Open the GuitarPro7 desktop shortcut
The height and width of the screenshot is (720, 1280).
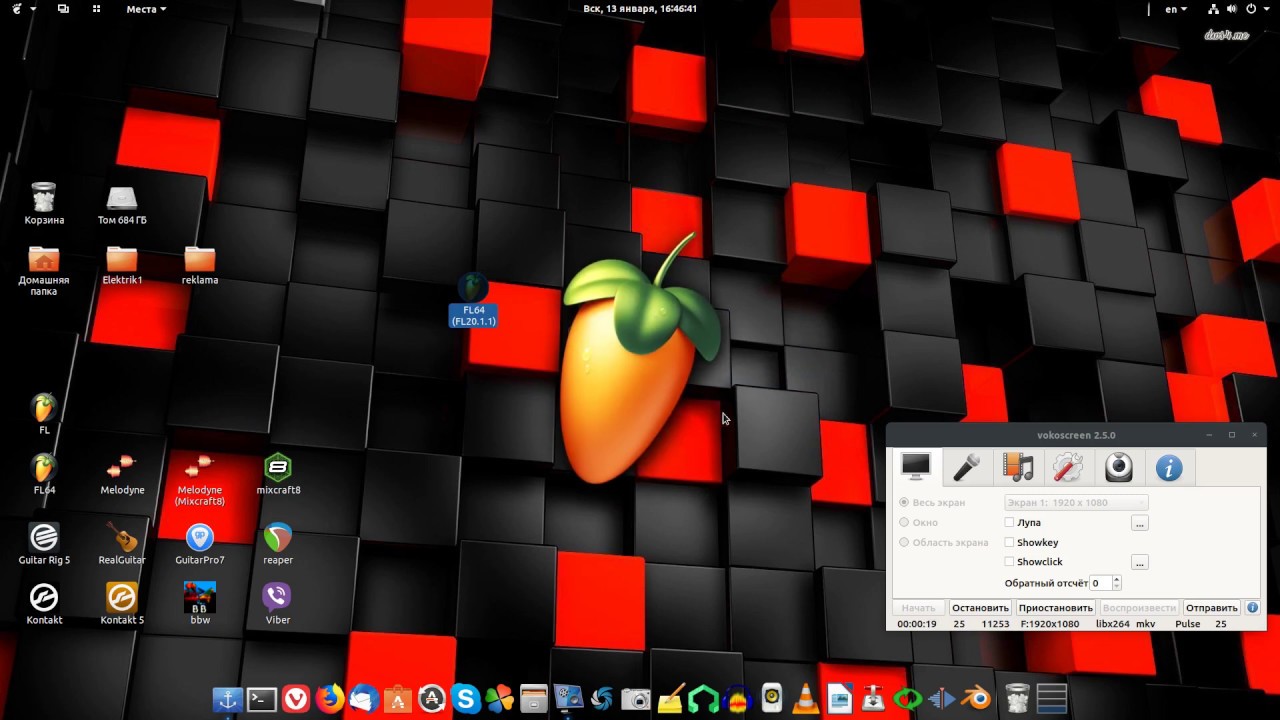pos(200,544)
